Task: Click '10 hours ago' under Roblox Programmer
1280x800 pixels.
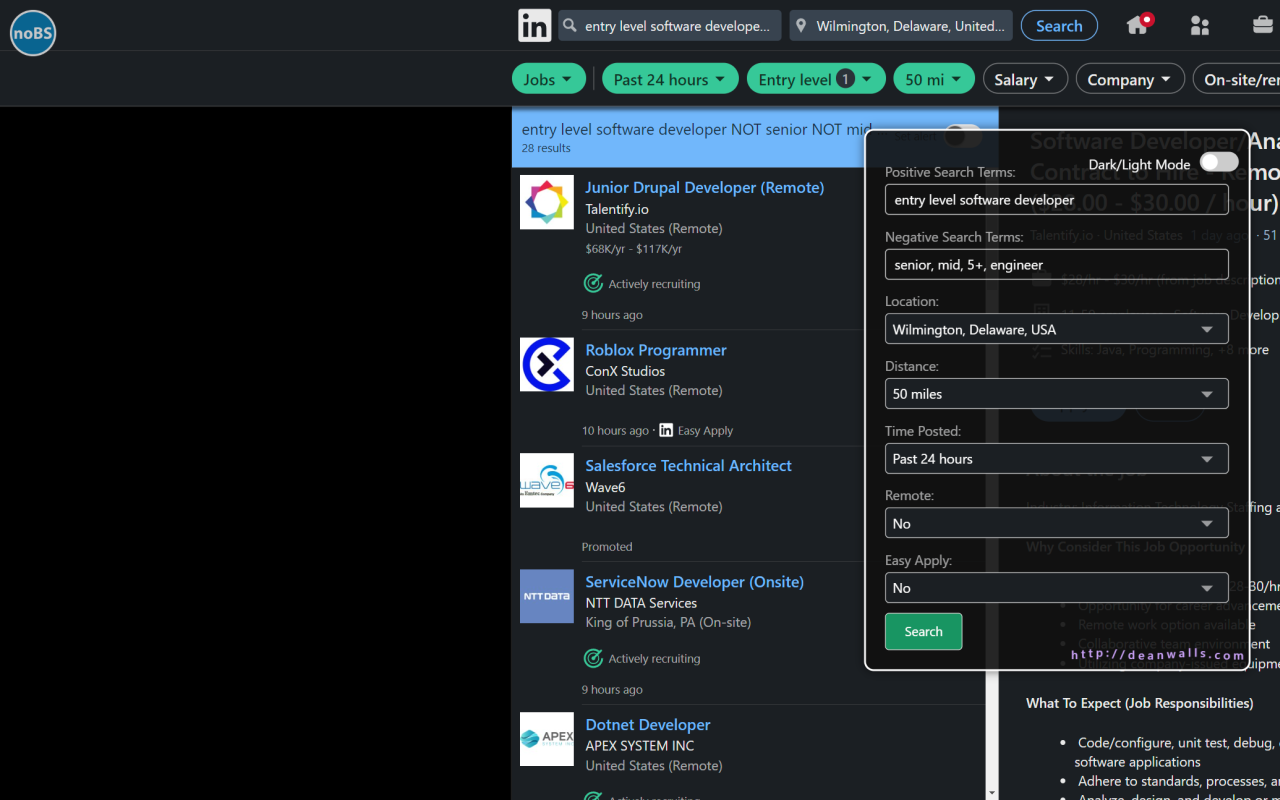Action: click(615, 431)
